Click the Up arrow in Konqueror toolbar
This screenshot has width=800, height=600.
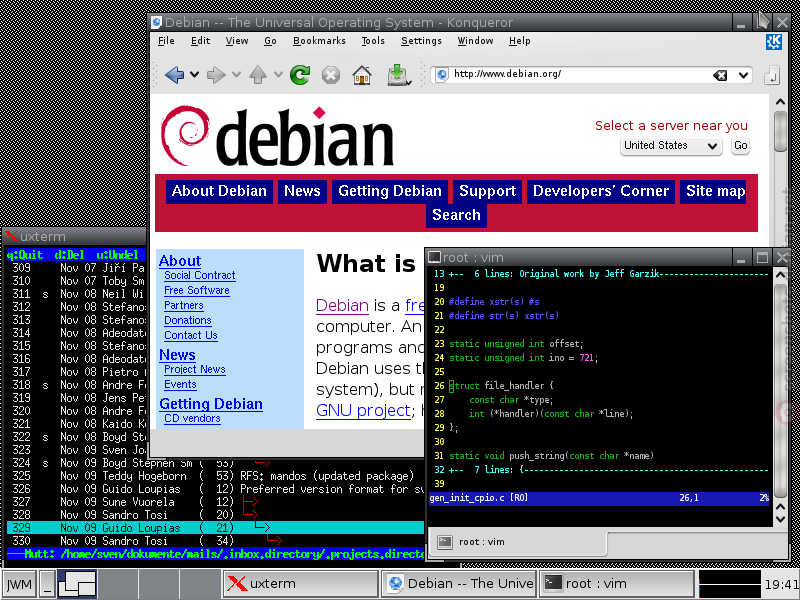(258, 75)
